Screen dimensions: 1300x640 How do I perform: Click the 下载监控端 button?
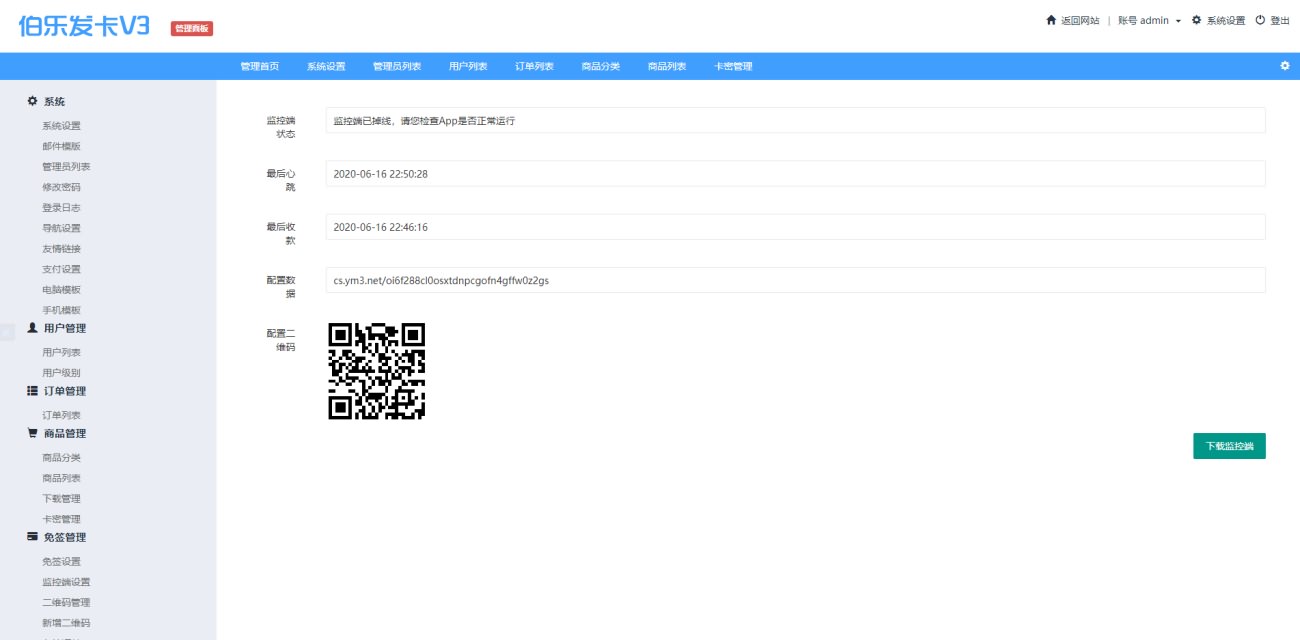[1229, 446]
